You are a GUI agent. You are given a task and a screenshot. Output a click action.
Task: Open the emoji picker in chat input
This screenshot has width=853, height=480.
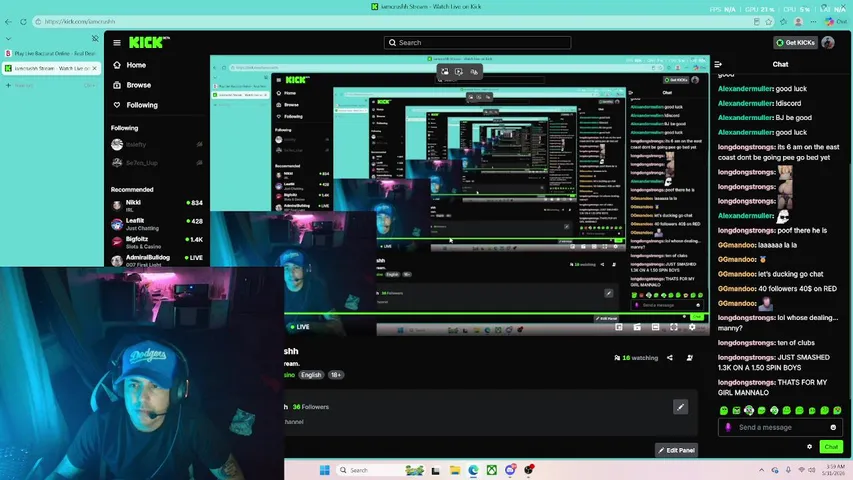[833, 427]
